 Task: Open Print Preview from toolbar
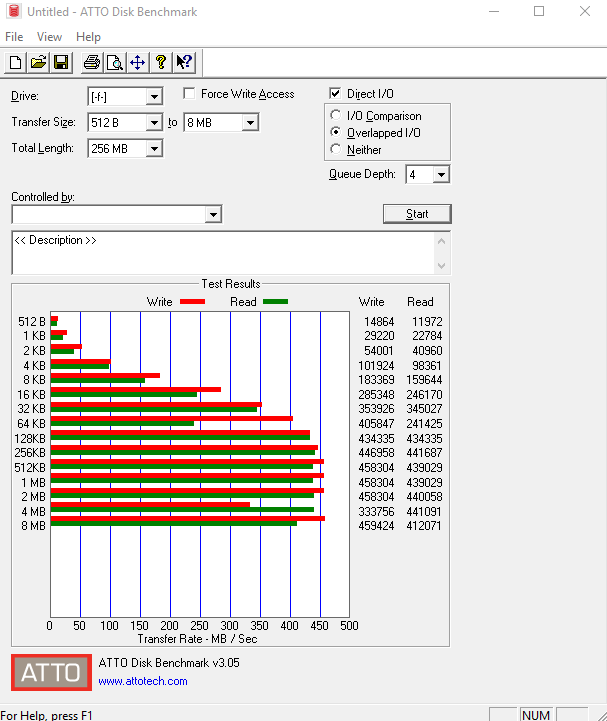(115, 62)
